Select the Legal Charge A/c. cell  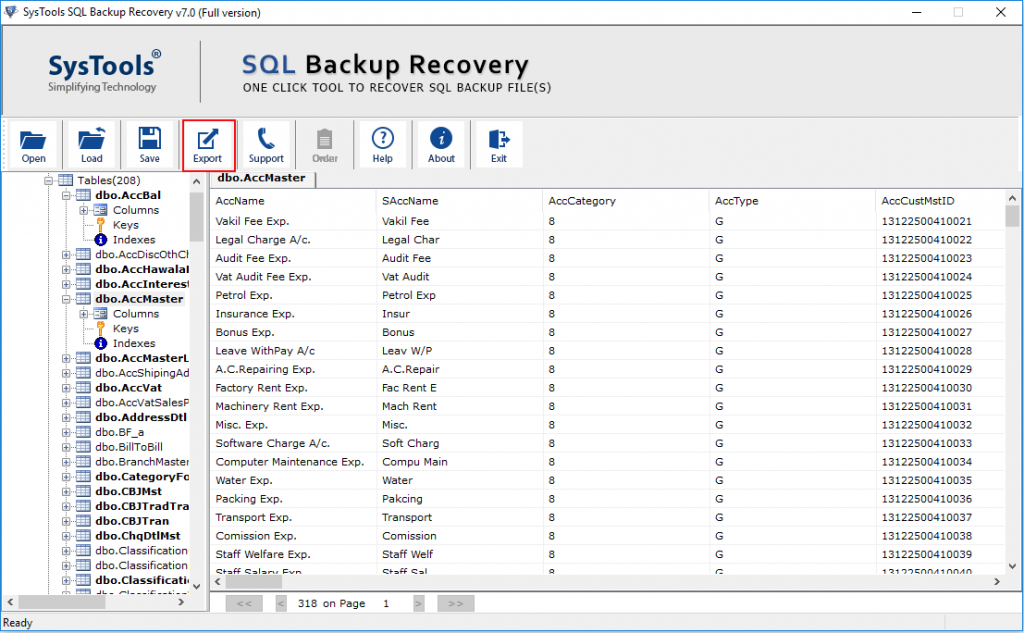pyautogui.click(x=263, y=240)
